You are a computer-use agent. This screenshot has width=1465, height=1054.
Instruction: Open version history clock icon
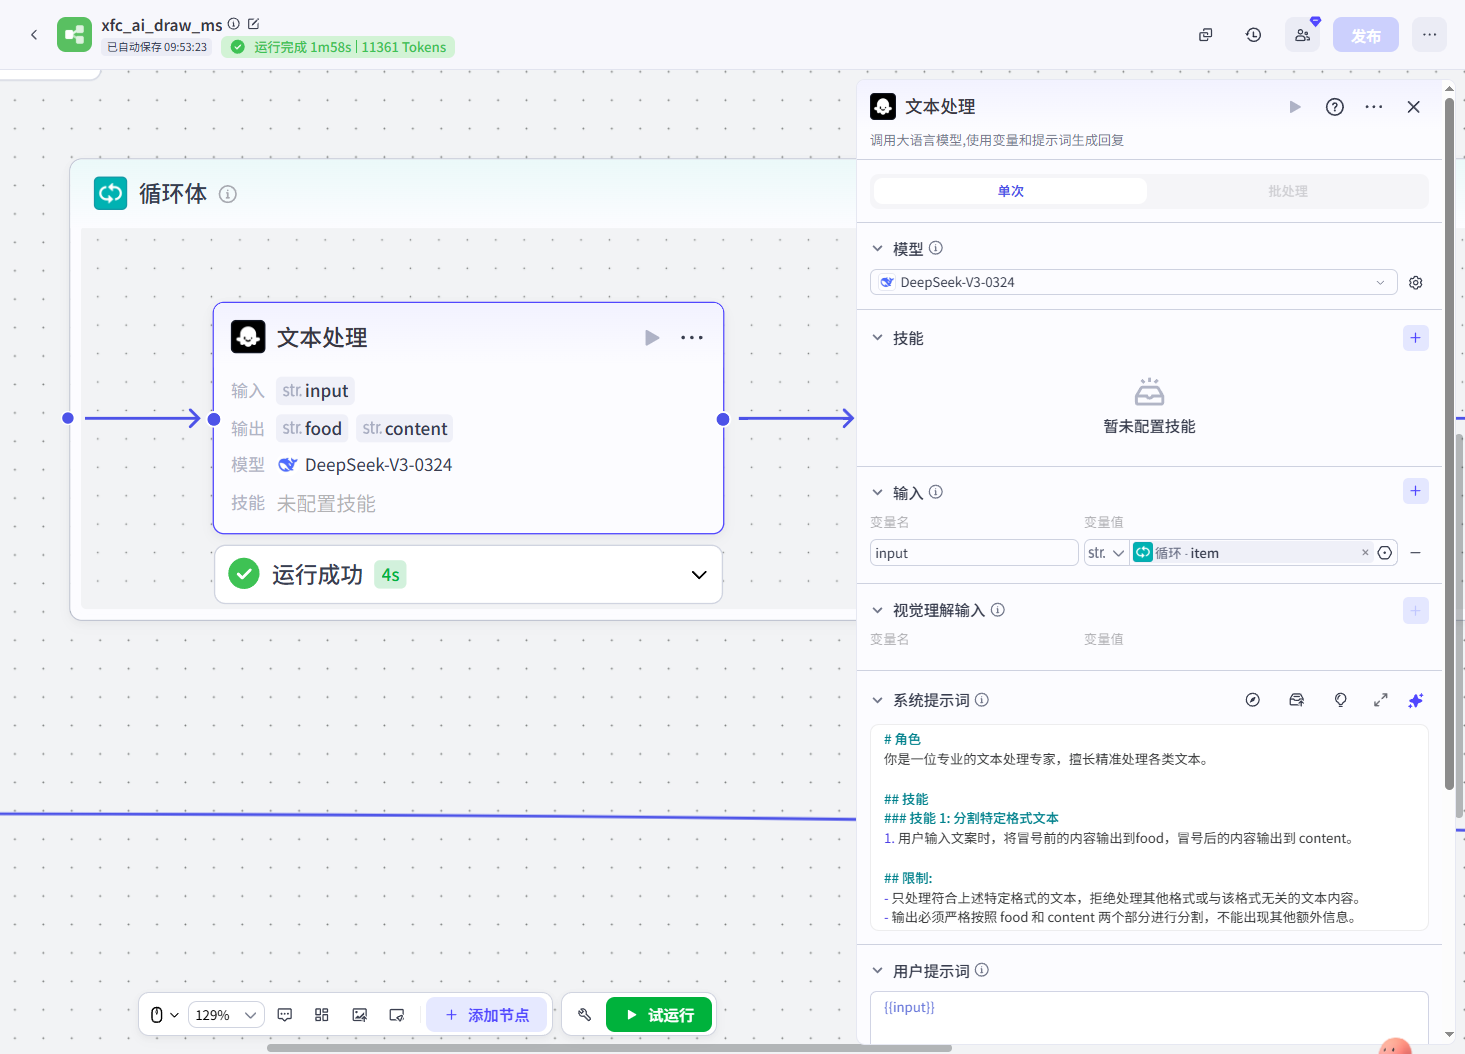(x=1254, y=35)
